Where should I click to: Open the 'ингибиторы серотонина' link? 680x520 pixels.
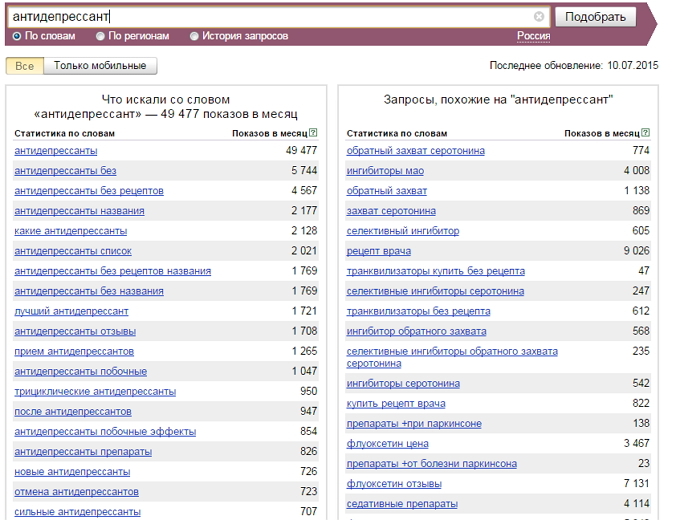coord(403,384)
